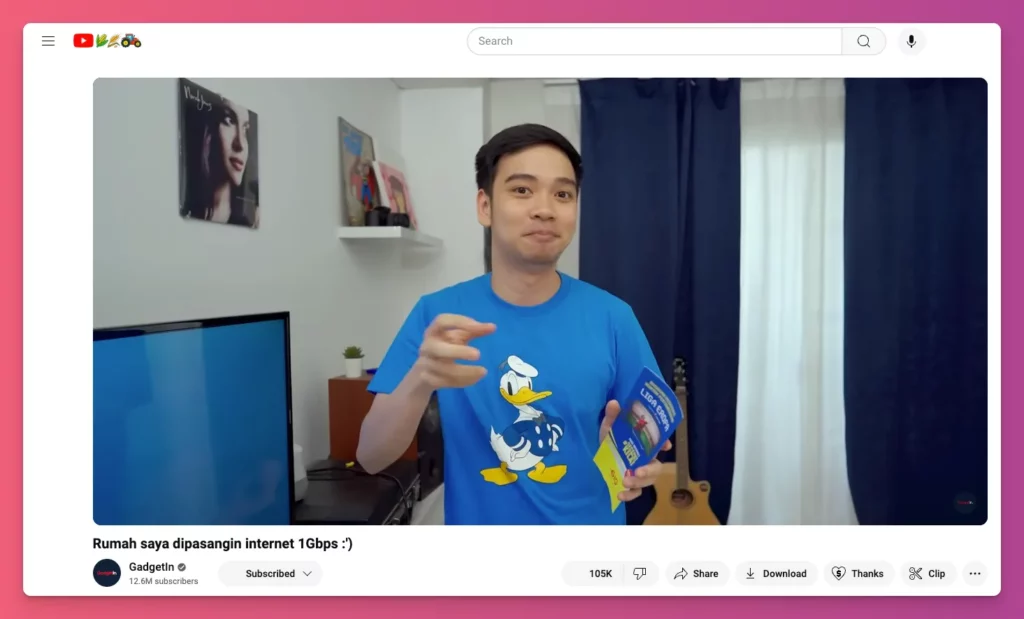Open the three-dot more actions menu
1024x619 pixels.
click(x=975, y=574)
